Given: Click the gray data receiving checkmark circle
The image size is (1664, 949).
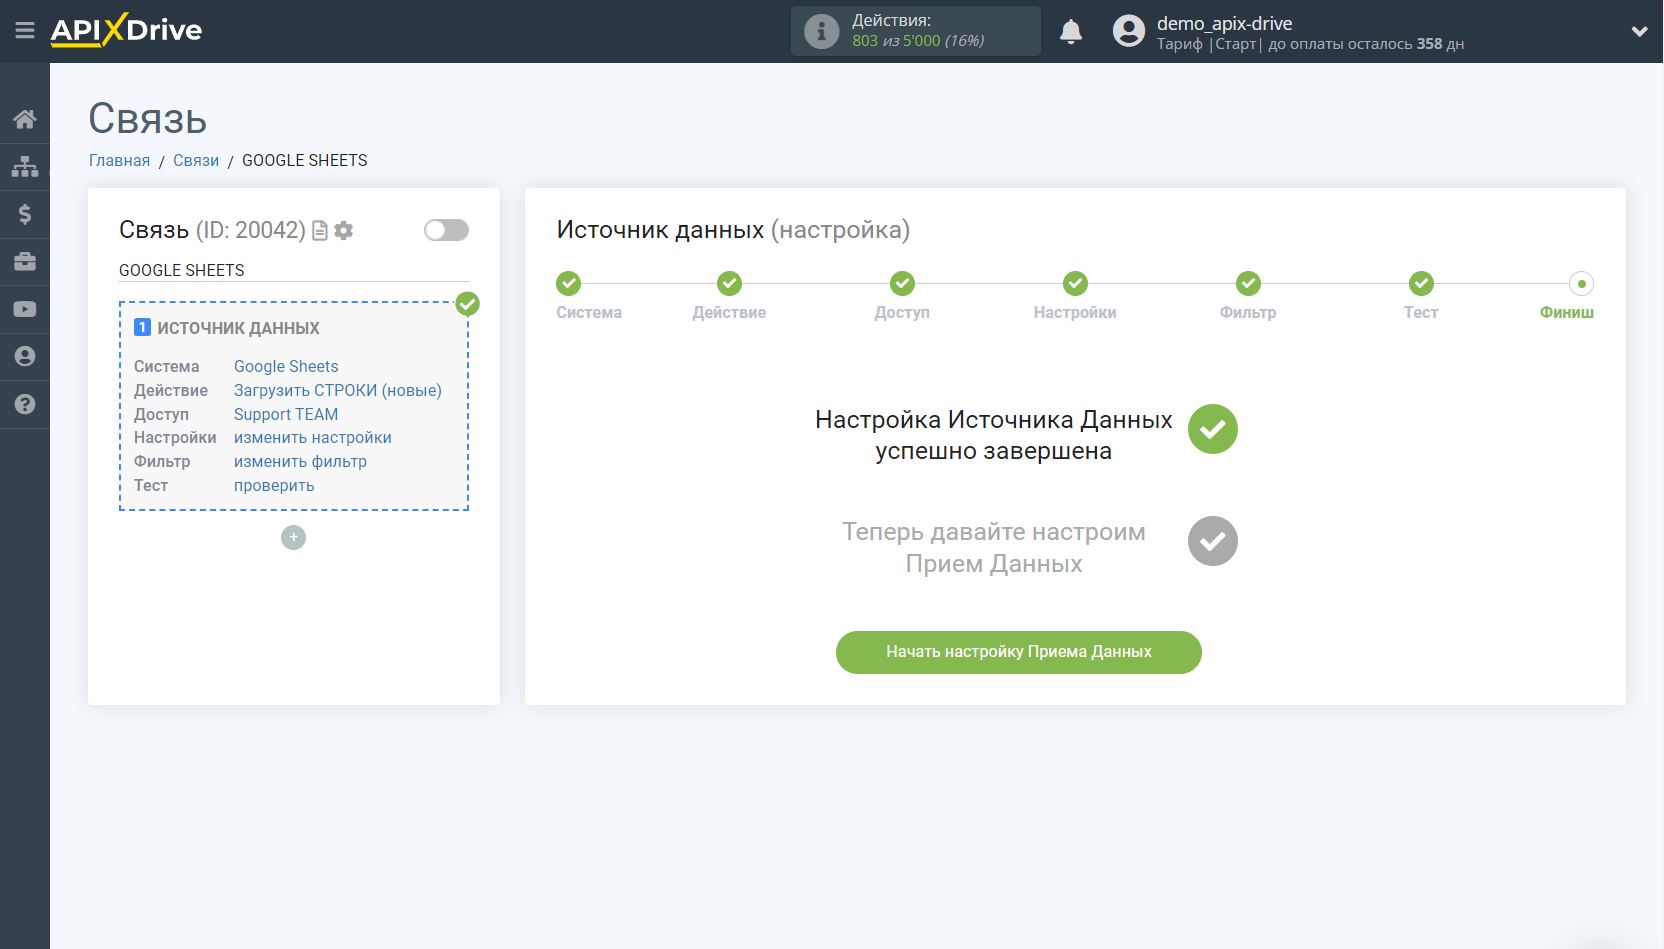Looking at the screenshot, I should click(1213, 541).
